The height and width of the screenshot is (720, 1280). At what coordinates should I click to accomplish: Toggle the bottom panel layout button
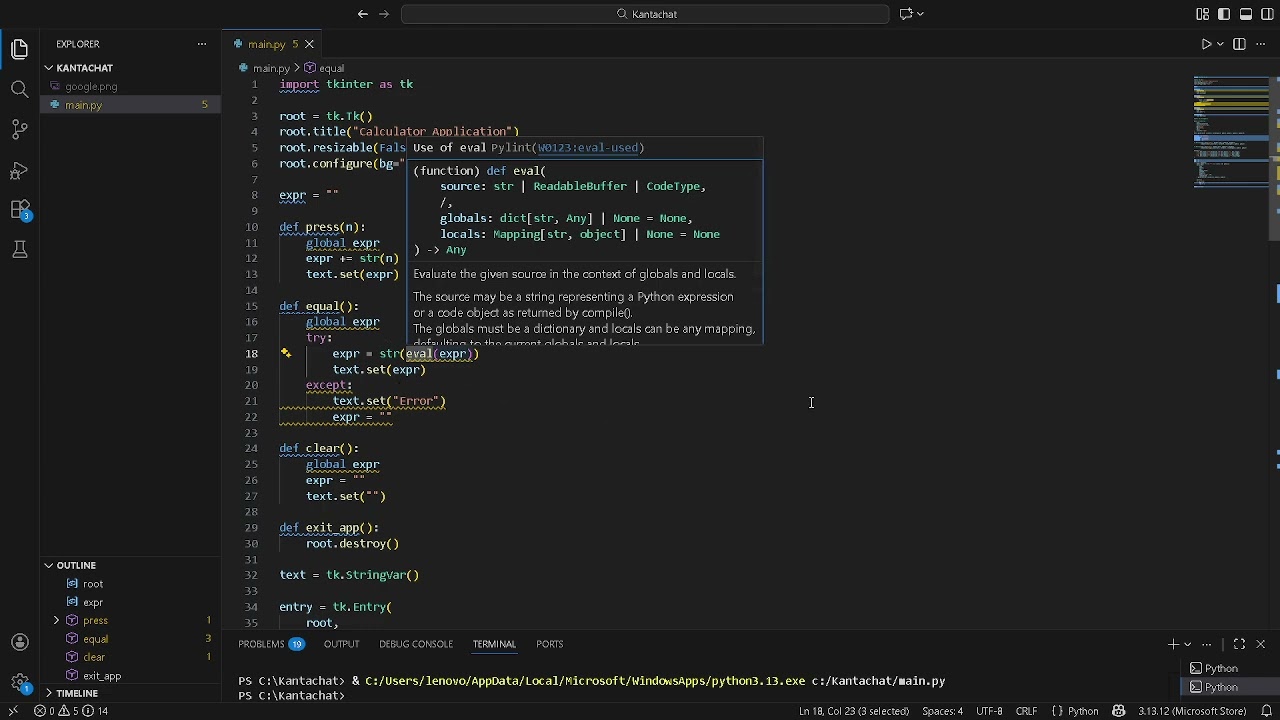[1246, 14]
